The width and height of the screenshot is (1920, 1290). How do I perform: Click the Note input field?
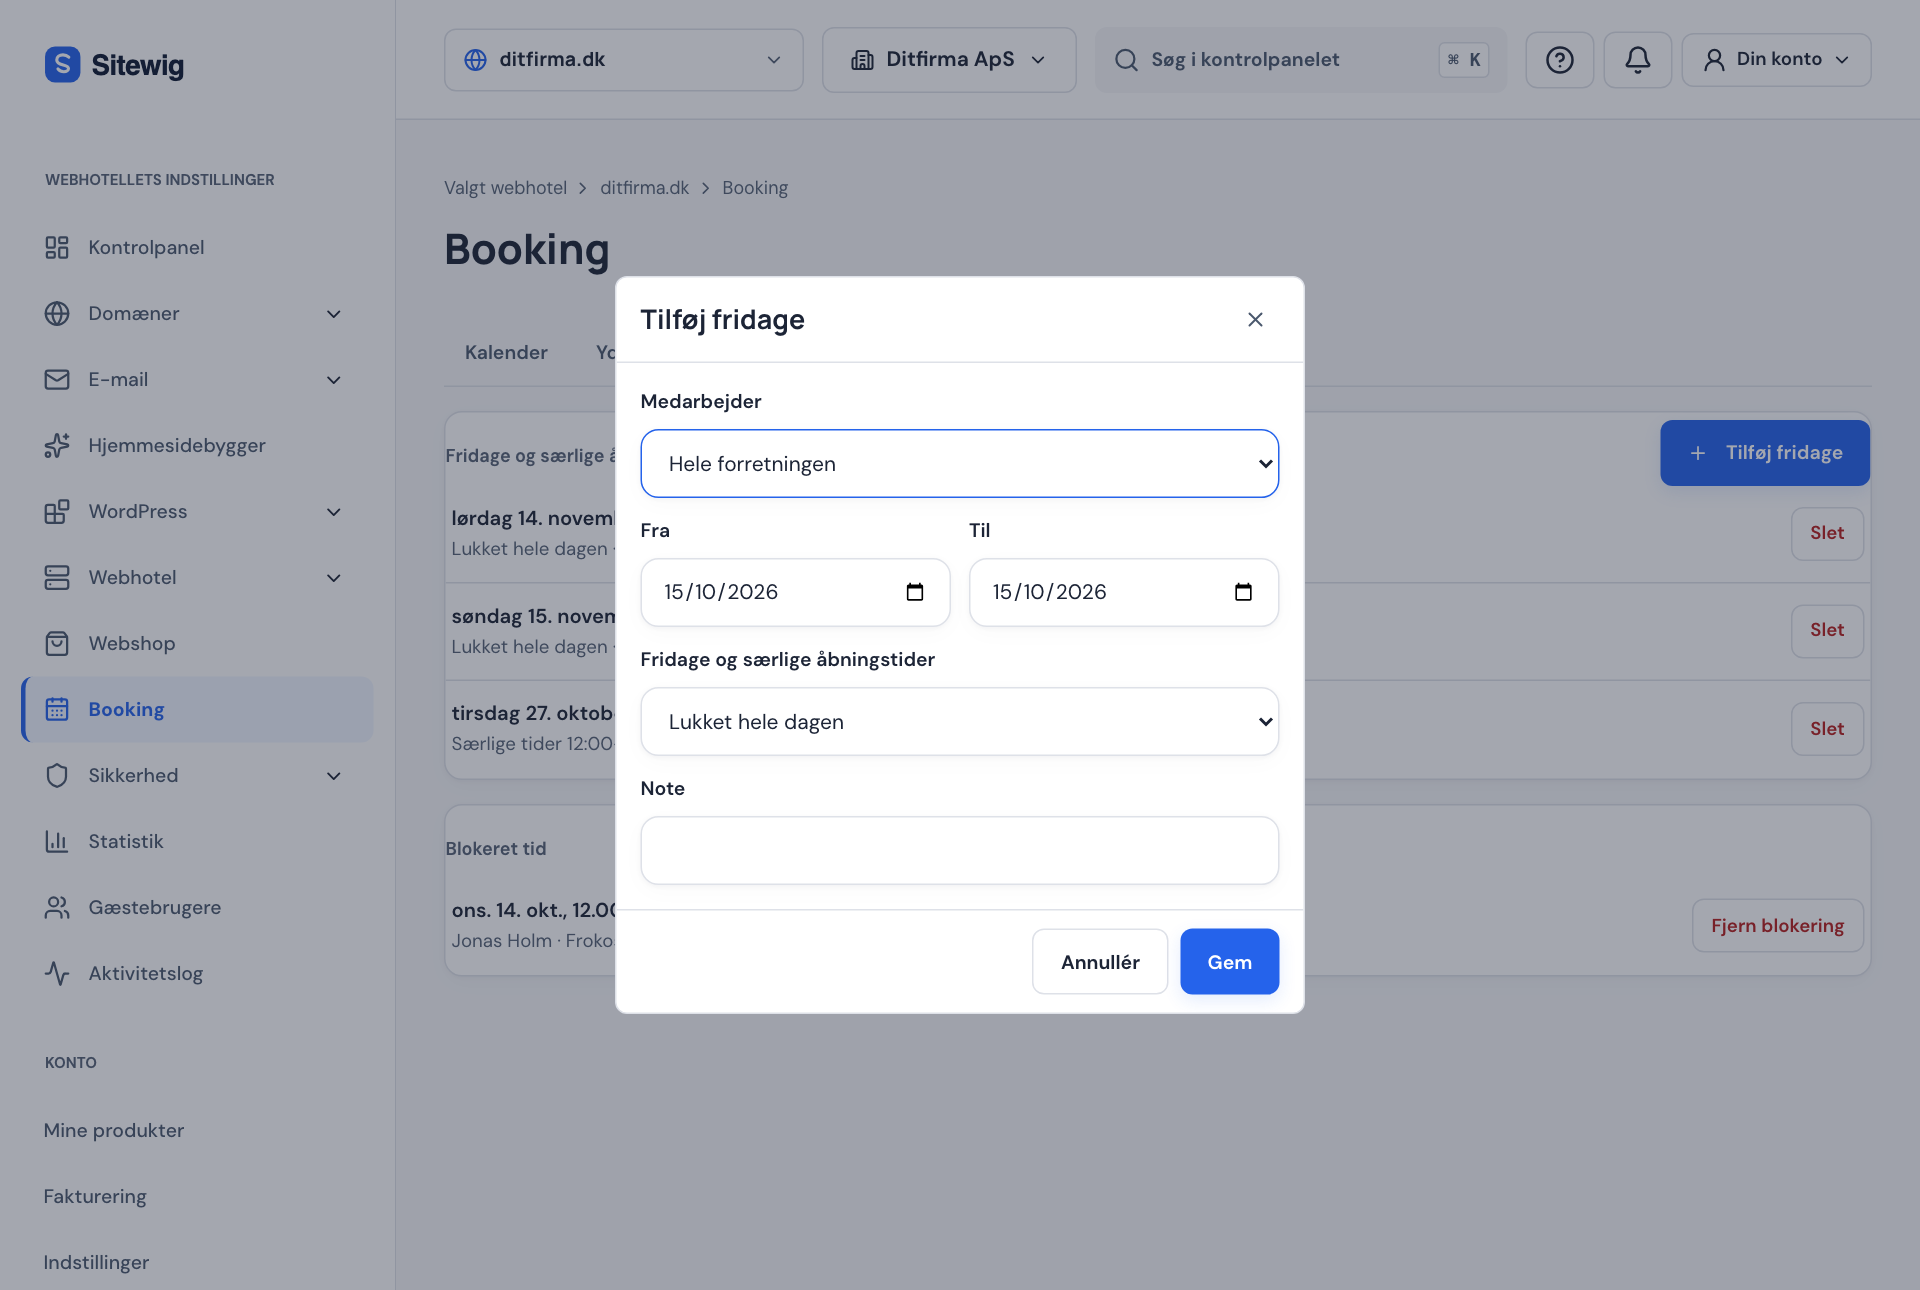coord(959,851)
